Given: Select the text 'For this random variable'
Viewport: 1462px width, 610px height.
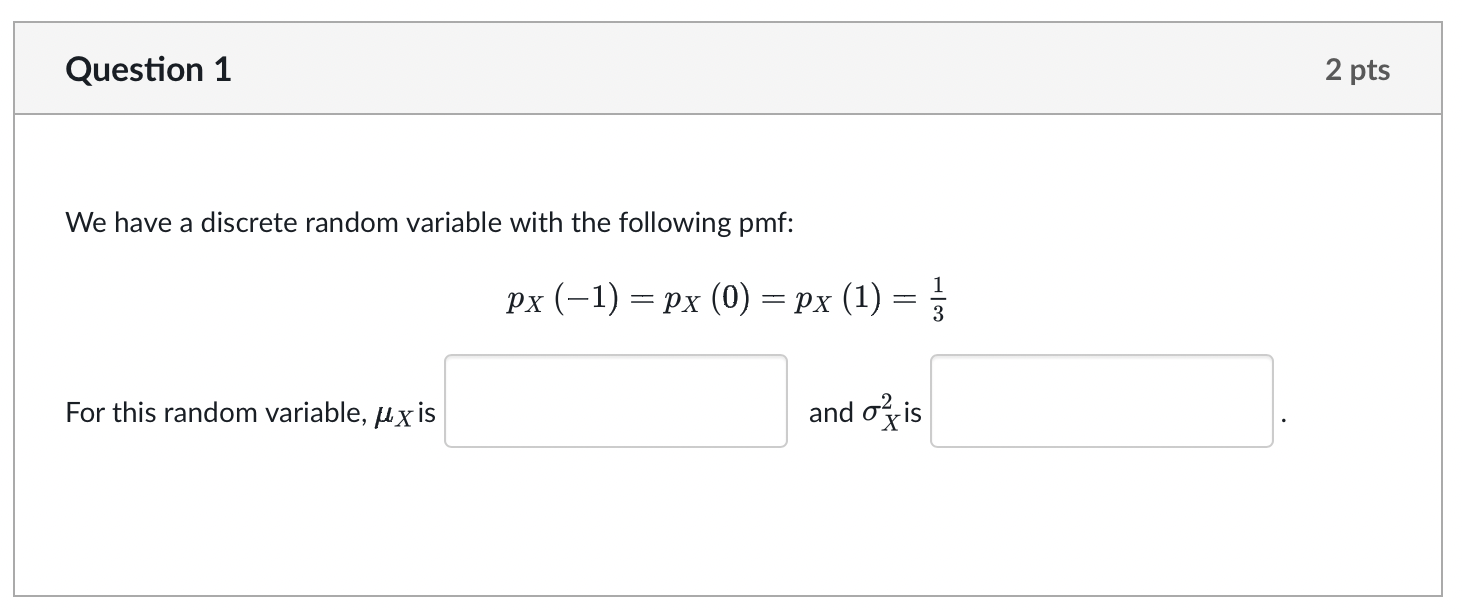Looking at the screenshot, I should pyautogui.click(x=200, y=411).
